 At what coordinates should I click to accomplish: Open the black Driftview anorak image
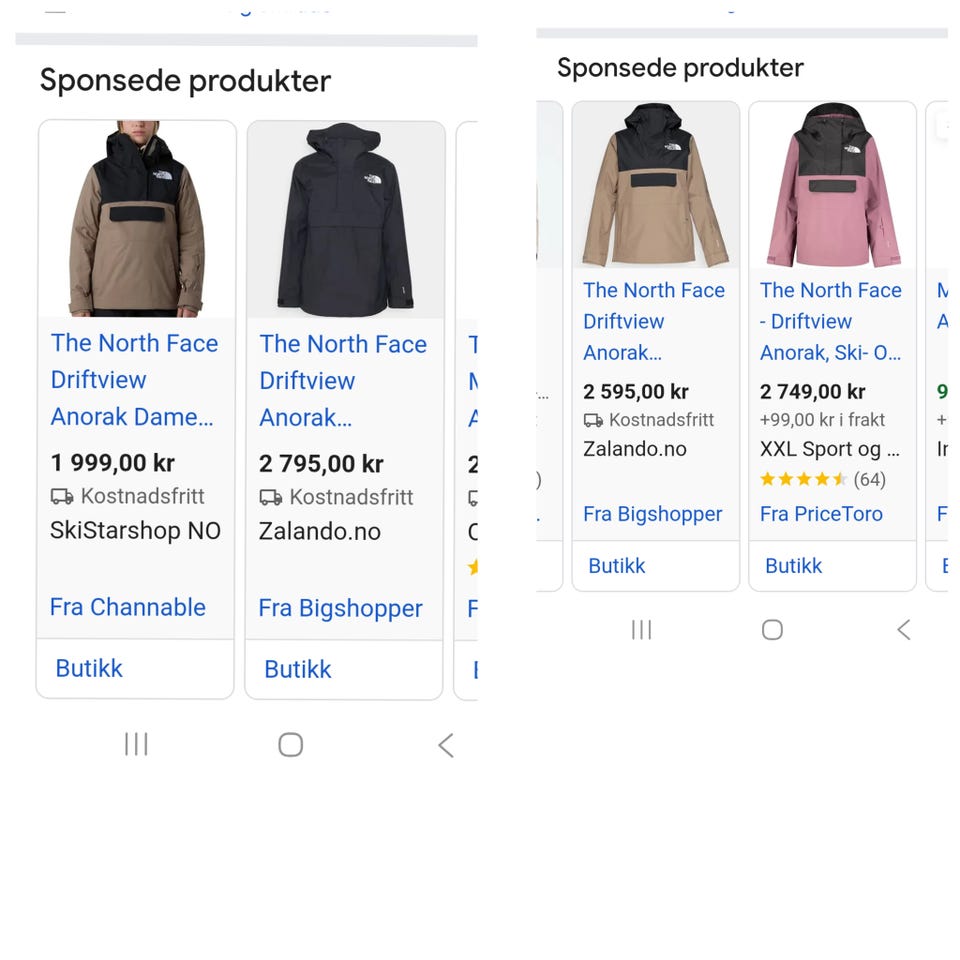(x=344, y=220)
